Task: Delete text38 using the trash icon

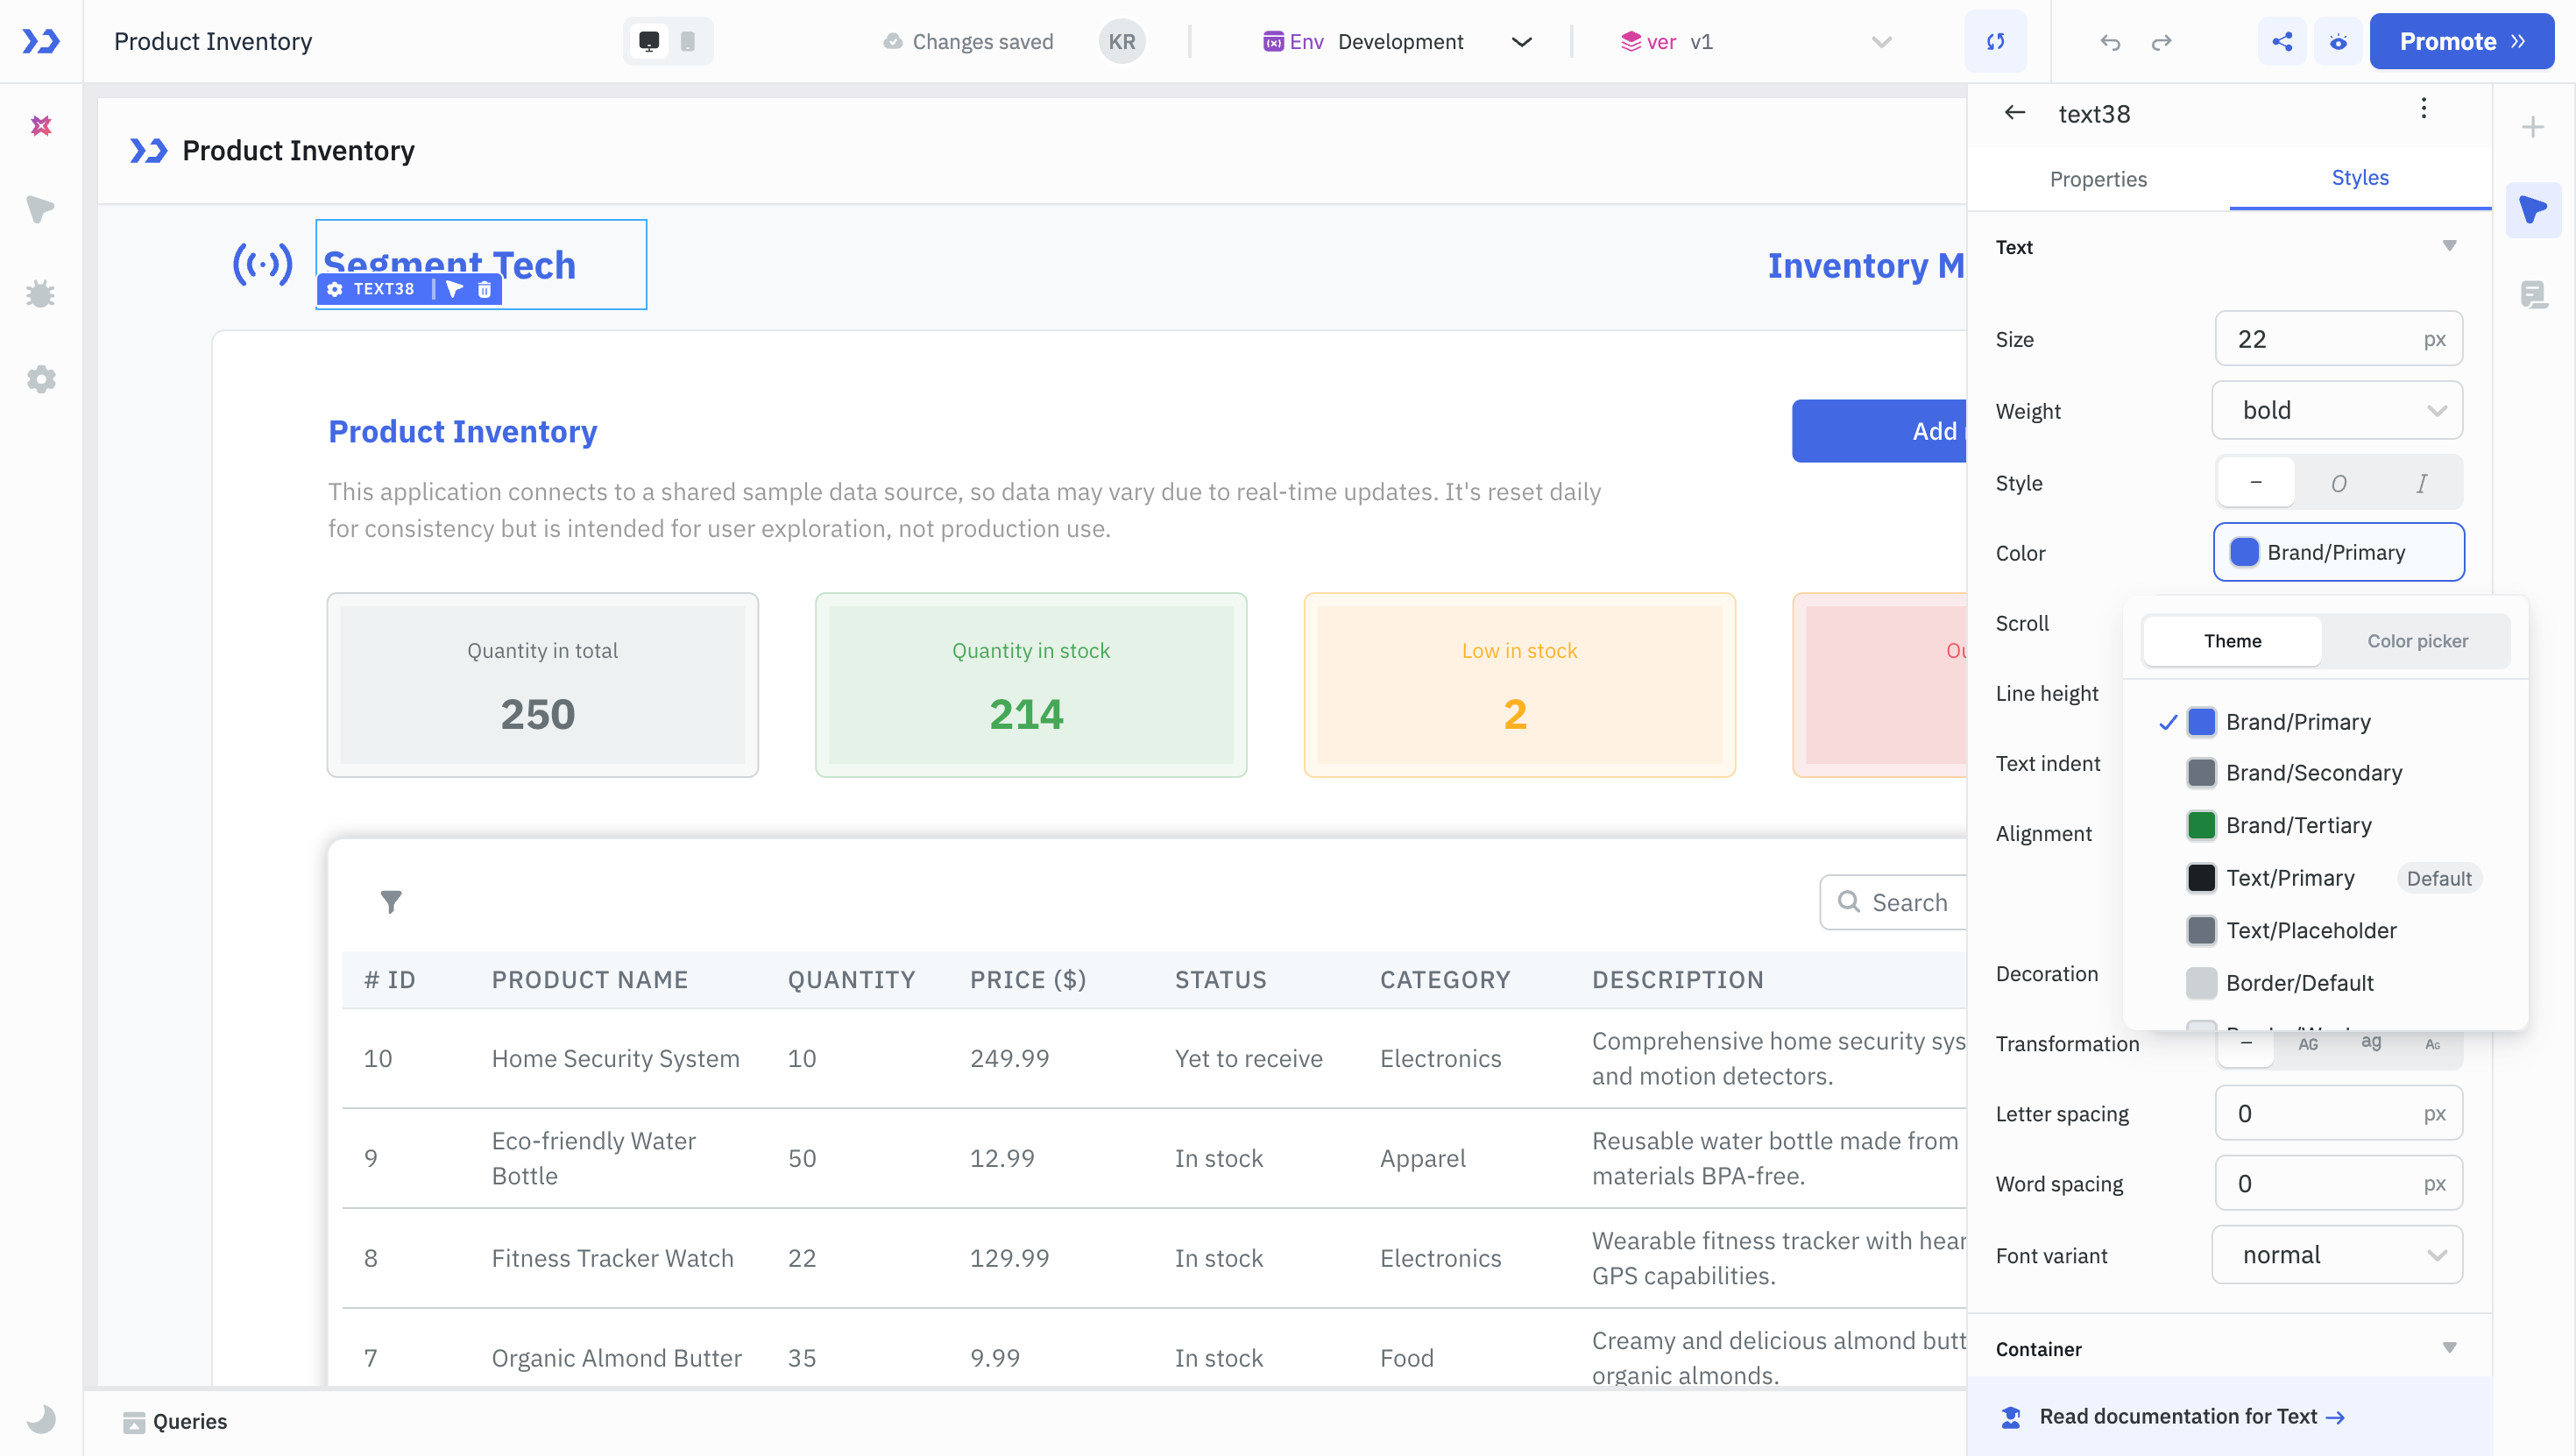Action: [483, 290]
